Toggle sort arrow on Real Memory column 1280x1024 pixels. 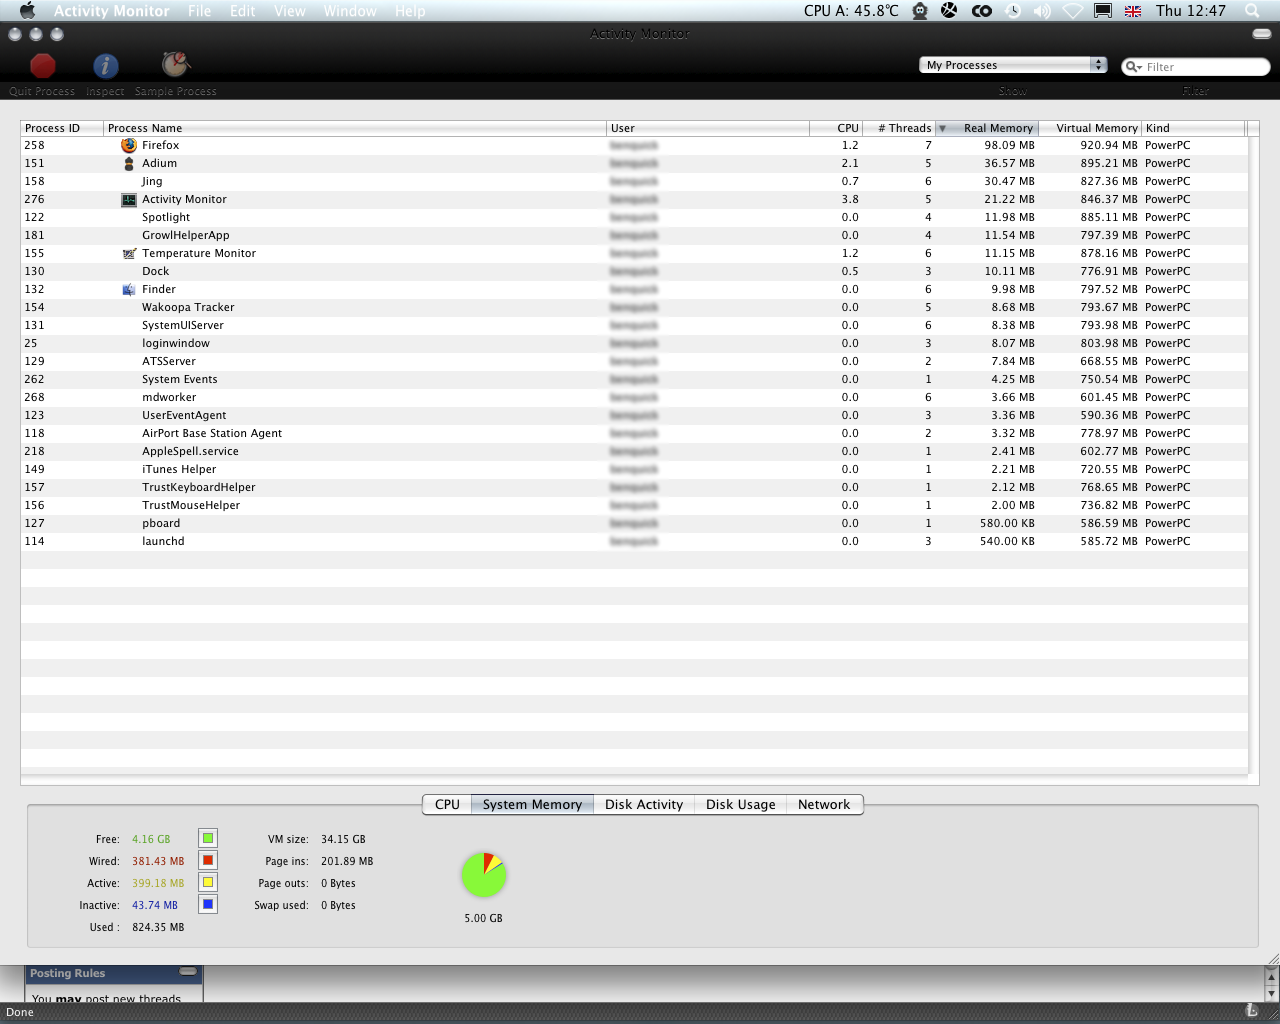[x=942, y=128]
